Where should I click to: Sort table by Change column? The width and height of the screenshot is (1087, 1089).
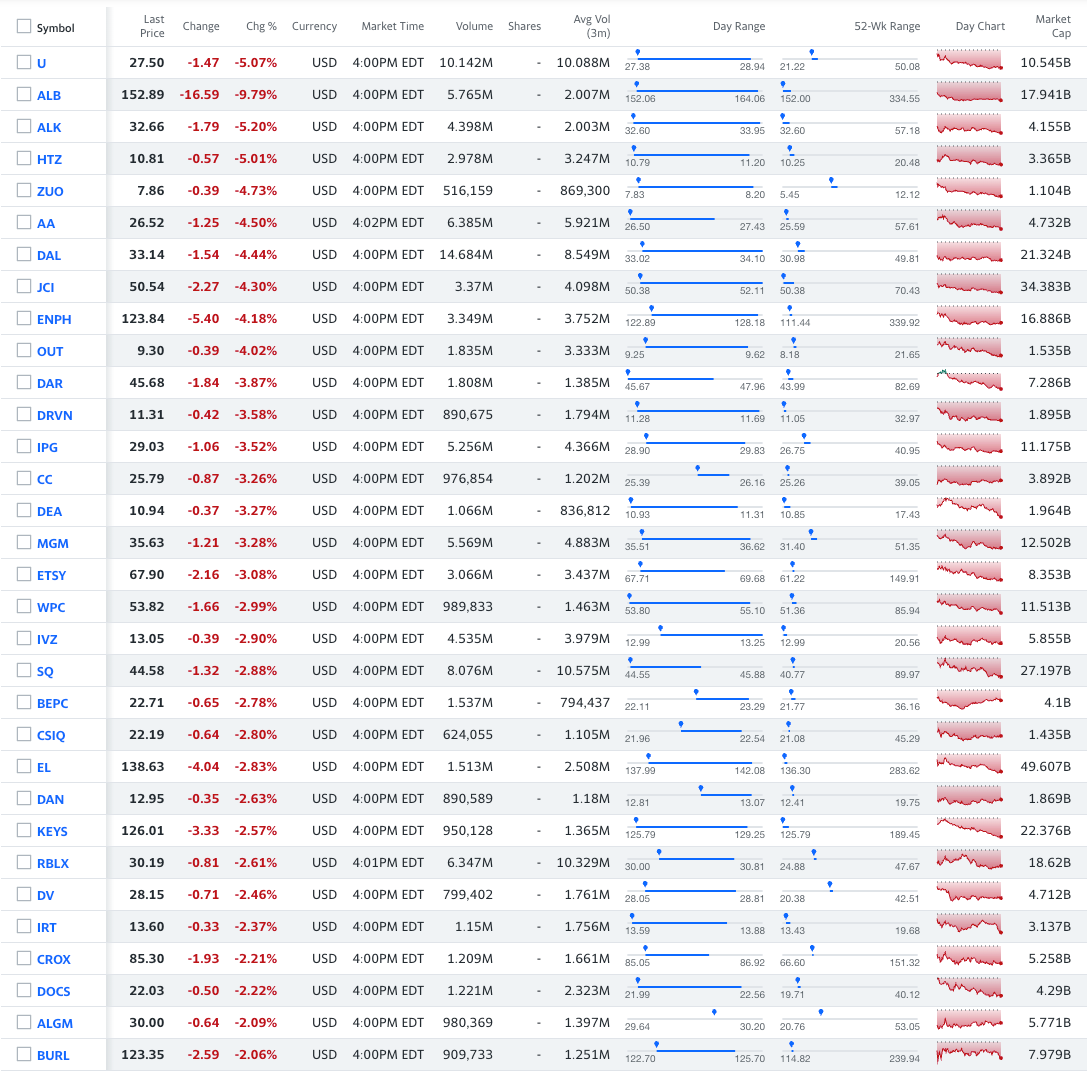coord(201,26)
